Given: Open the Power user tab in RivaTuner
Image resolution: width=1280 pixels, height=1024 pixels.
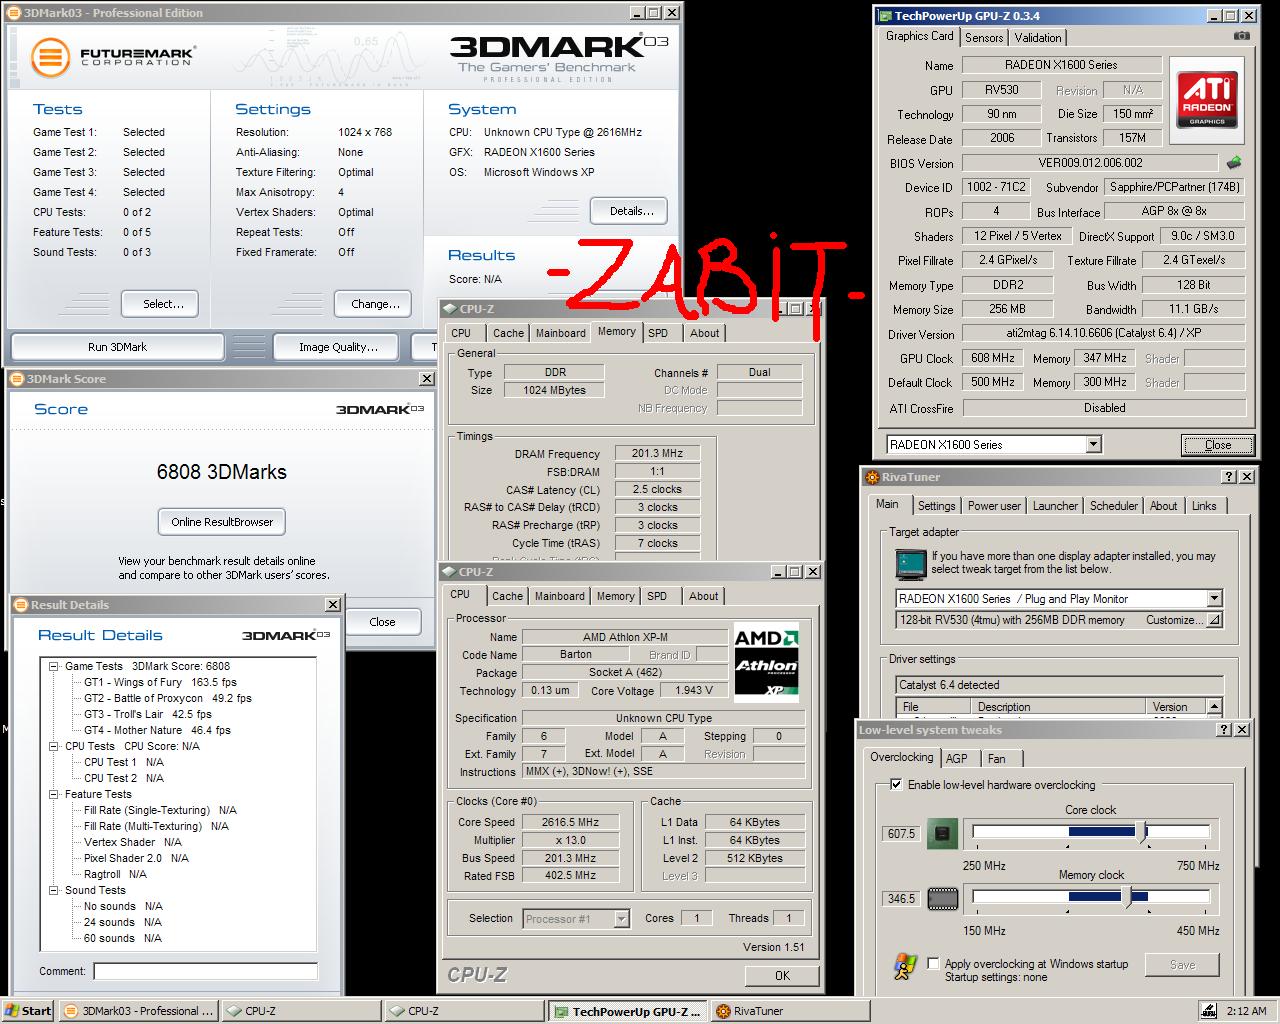Looking at the screenshot, I should coord(994,506).
